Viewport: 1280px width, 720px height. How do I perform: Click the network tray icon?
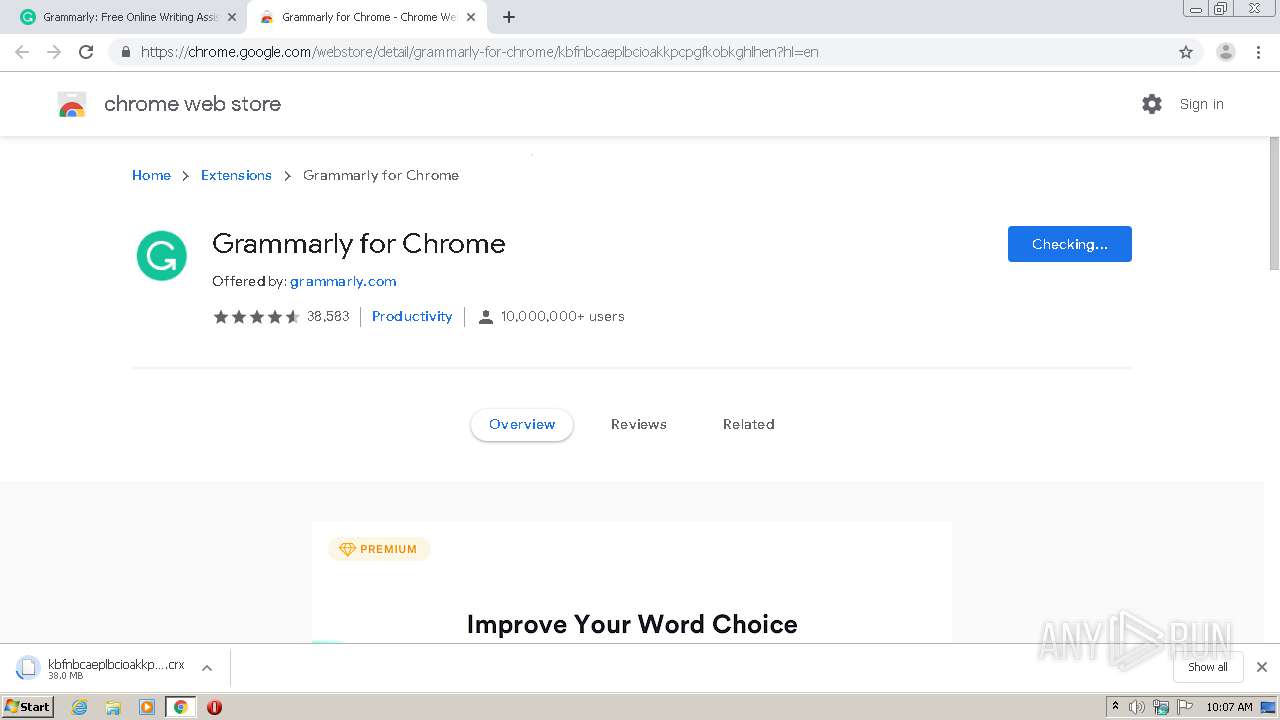pyautogui.click(x=1161, y=707)
